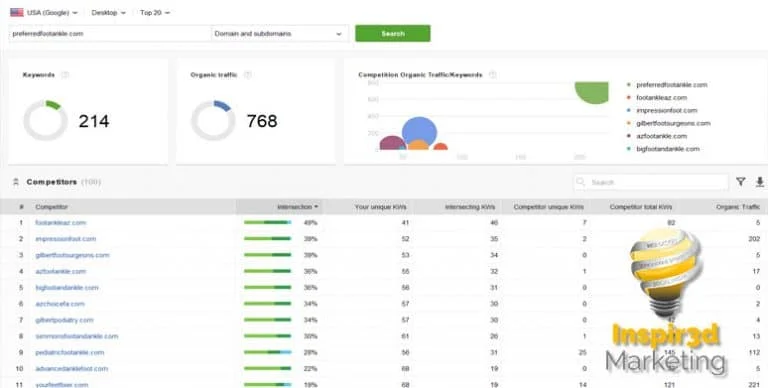Open gilbertfootsurgeons.com competitor link
768x388 pixels.
tap(72, 255)
